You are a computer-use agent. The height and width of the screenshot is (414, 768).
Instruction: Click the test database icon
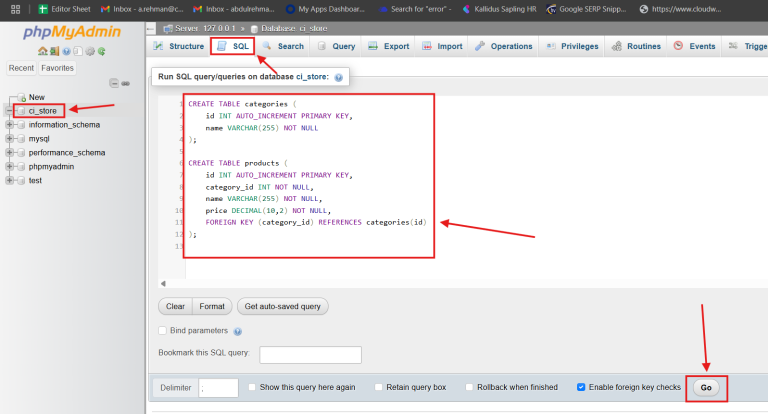(x=21, y=180)
